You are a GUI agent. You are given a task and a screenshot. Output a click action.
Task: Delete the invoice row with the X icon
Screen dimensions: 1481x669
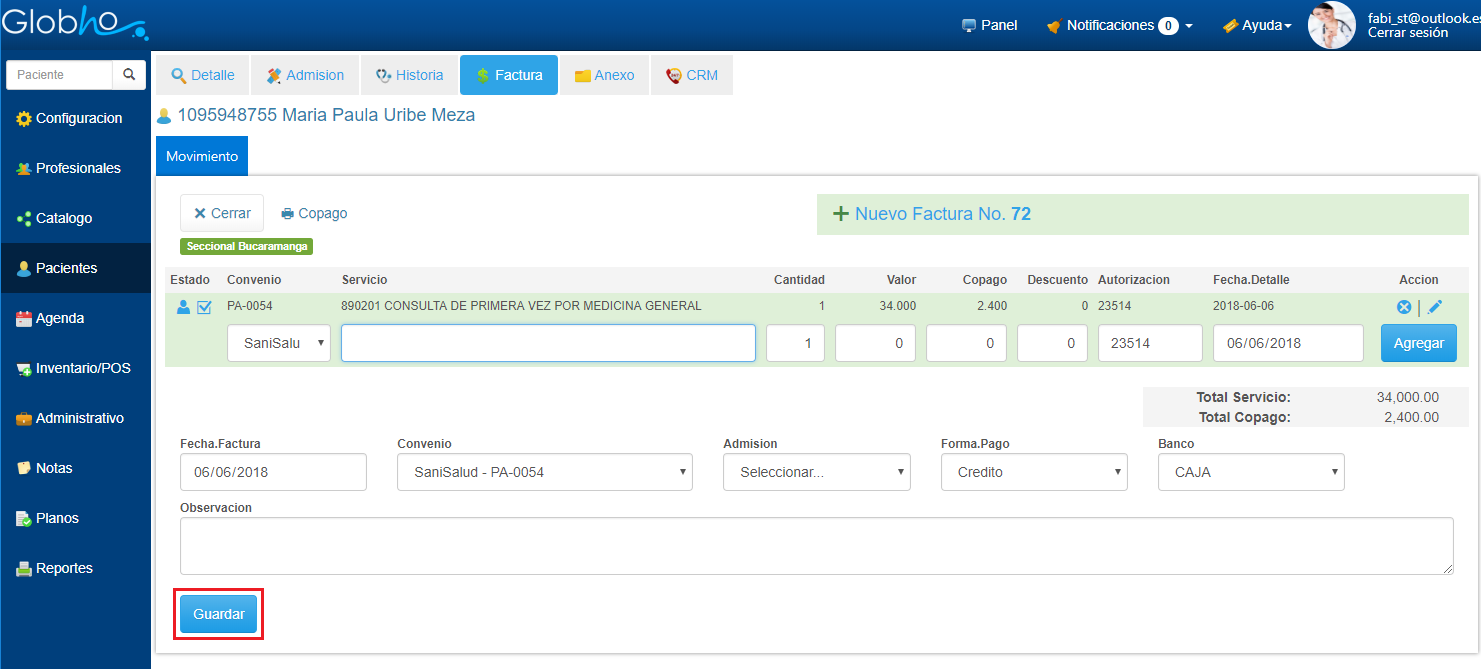1403,307
